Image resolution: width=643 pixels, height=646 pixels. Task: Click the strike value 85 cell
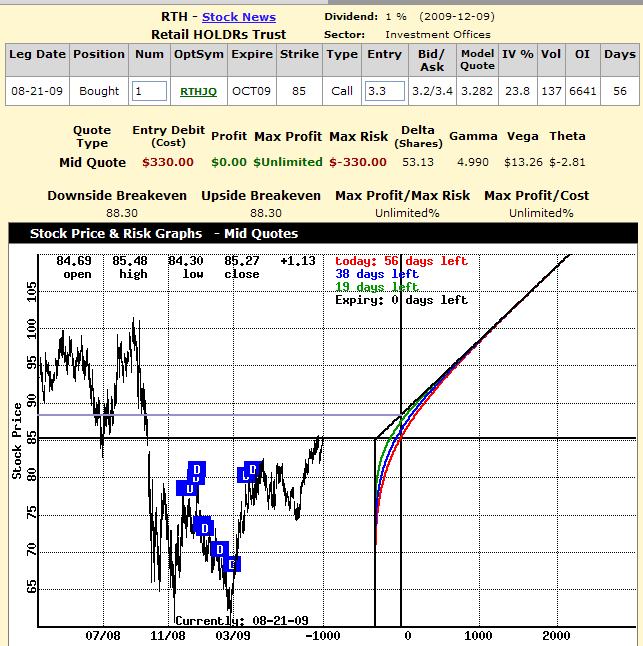(x=299, y=91)
